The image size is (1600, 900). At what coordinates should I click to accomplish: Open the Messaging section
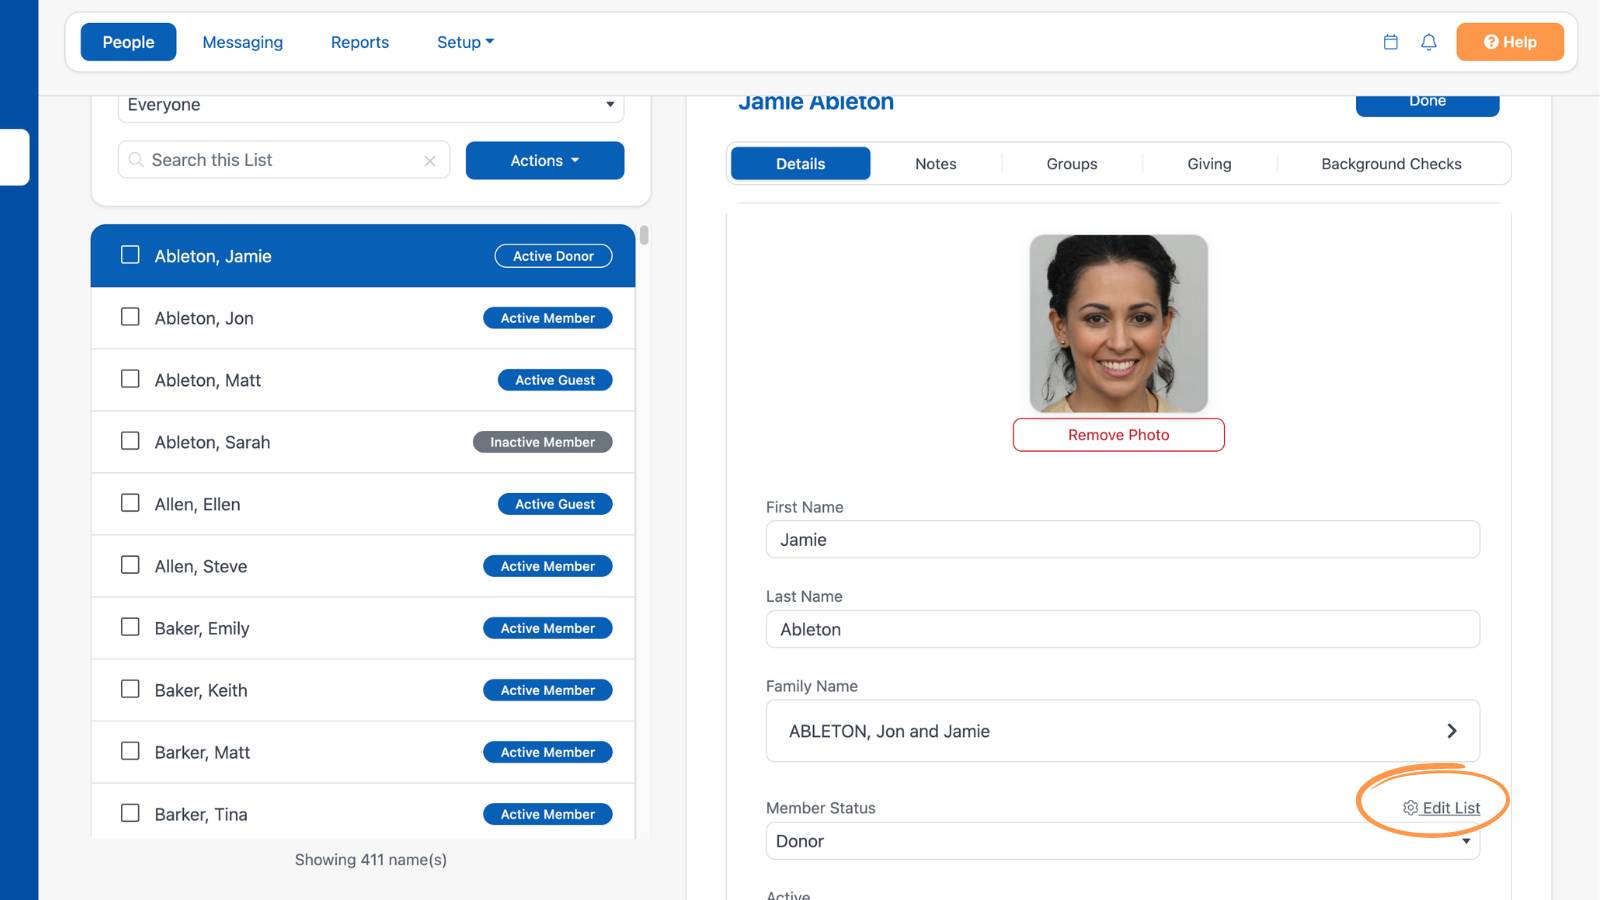243,42
